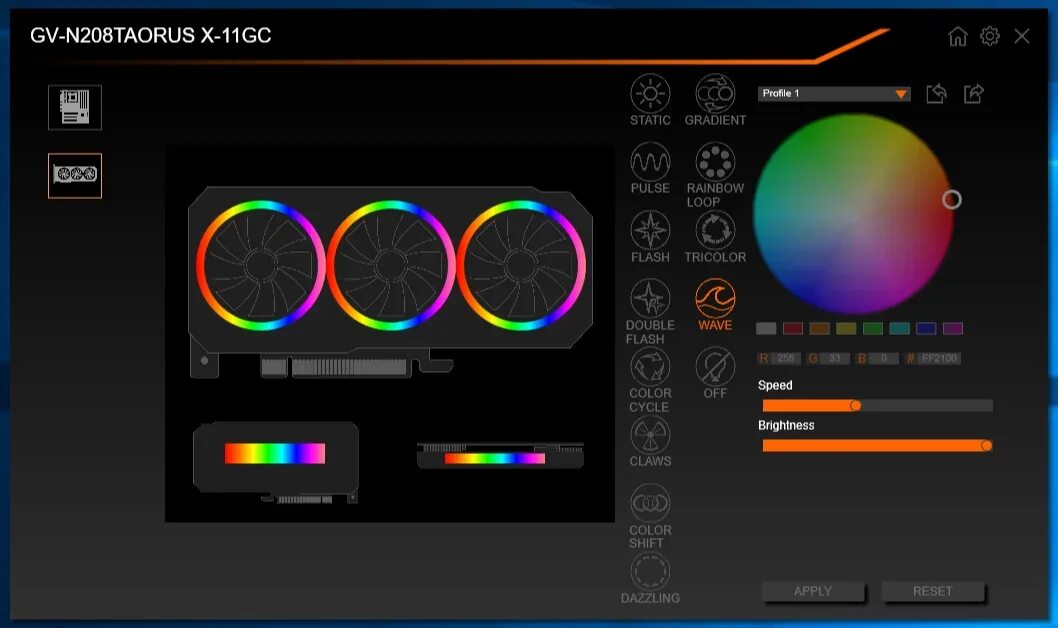Click the Speed slider track
Screen dimensions: 1058x628
(877, 405)
